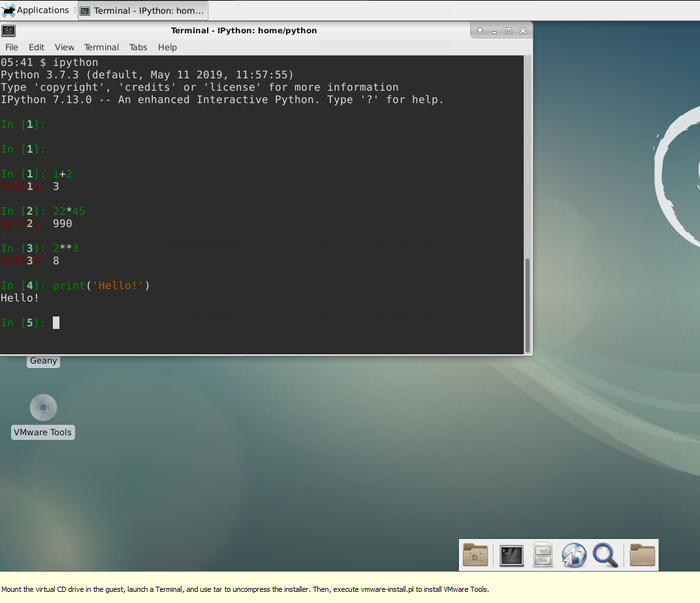Open the Show Desktop icon in the dock
This screenshot has width=700, height=603.
[x=476, y=555]
